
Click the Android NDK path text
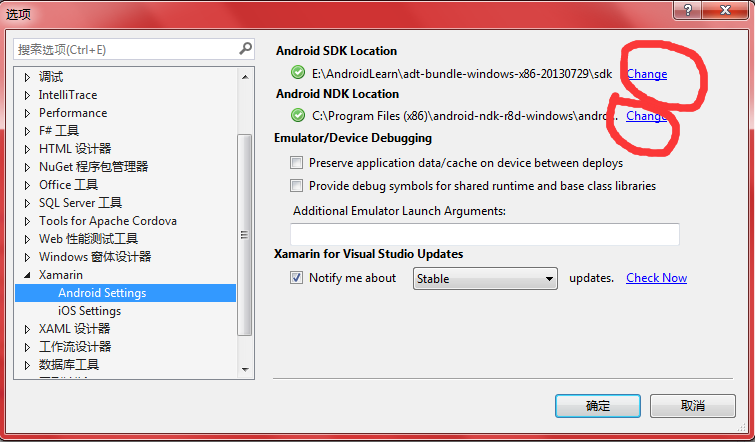[465, 116]
